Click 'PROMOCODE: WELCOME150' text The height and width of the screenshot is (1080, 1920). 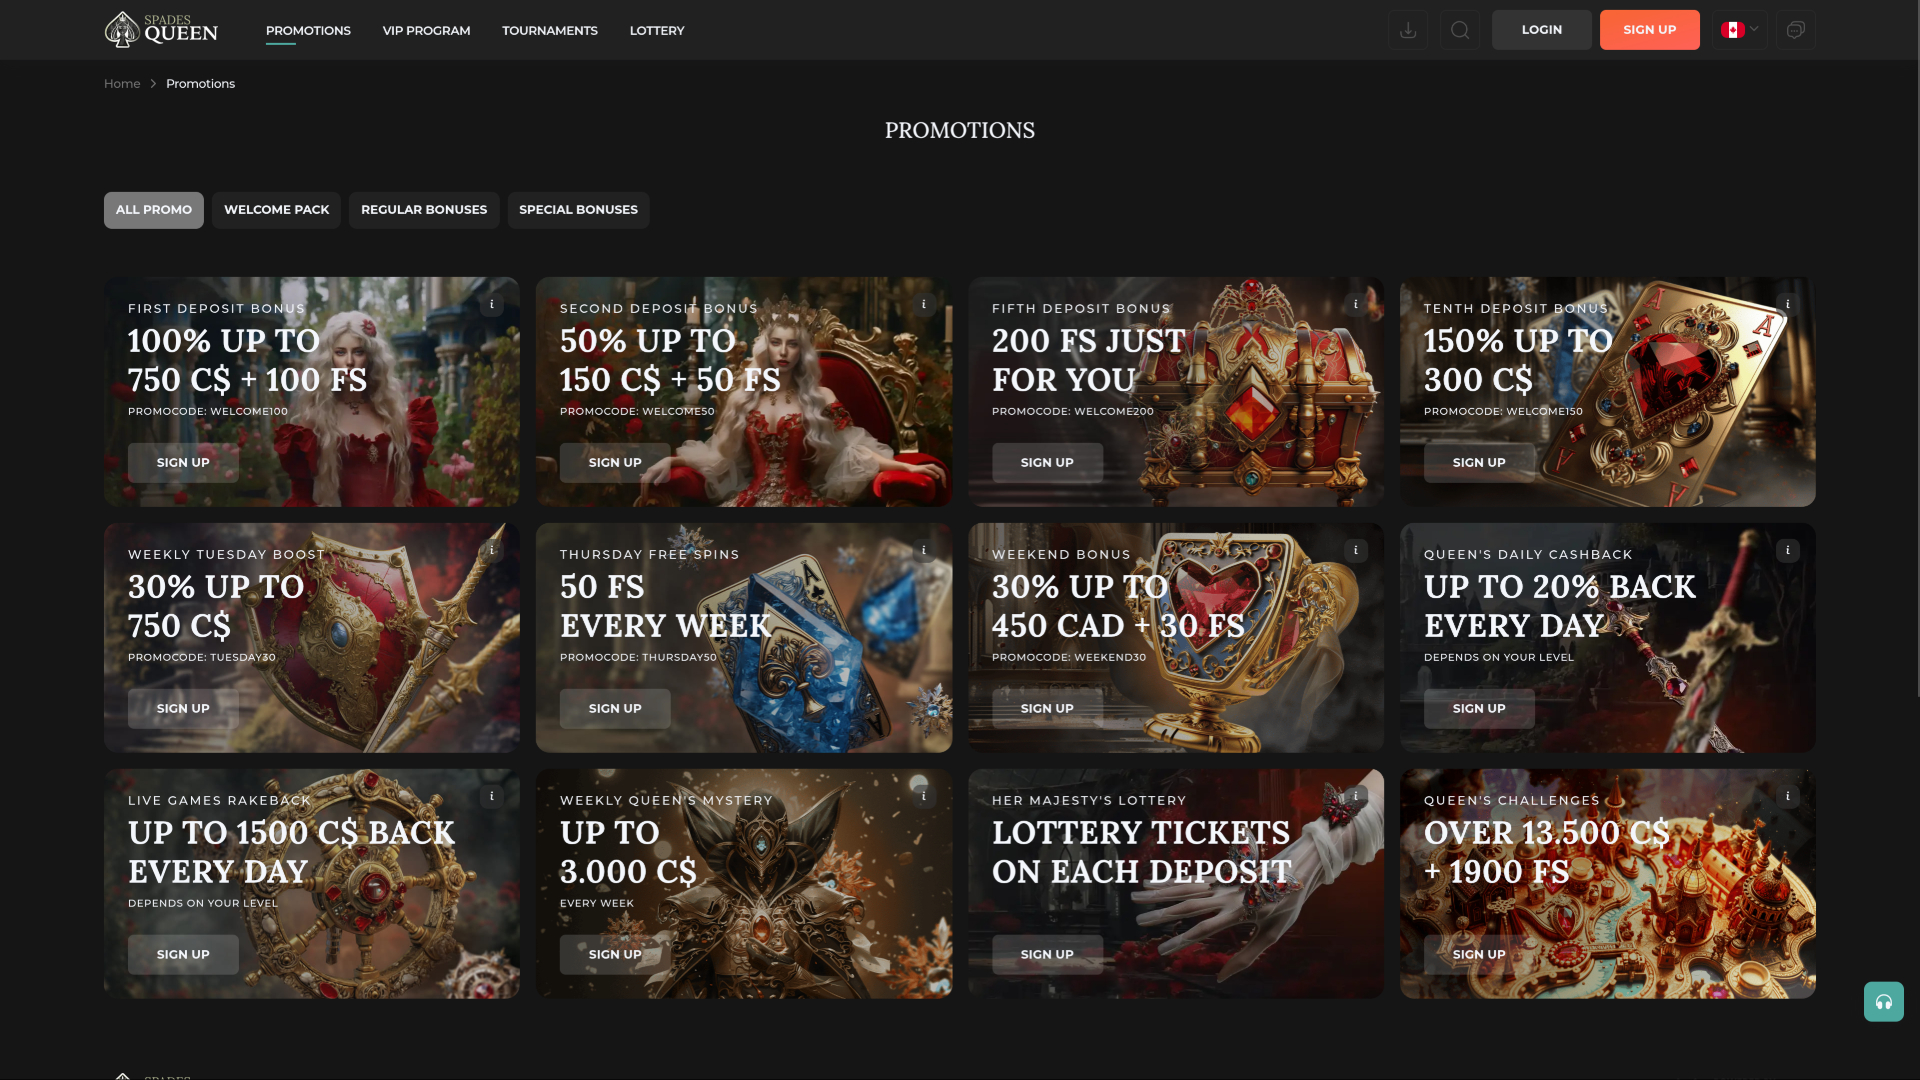click(x=1503, y=412)
